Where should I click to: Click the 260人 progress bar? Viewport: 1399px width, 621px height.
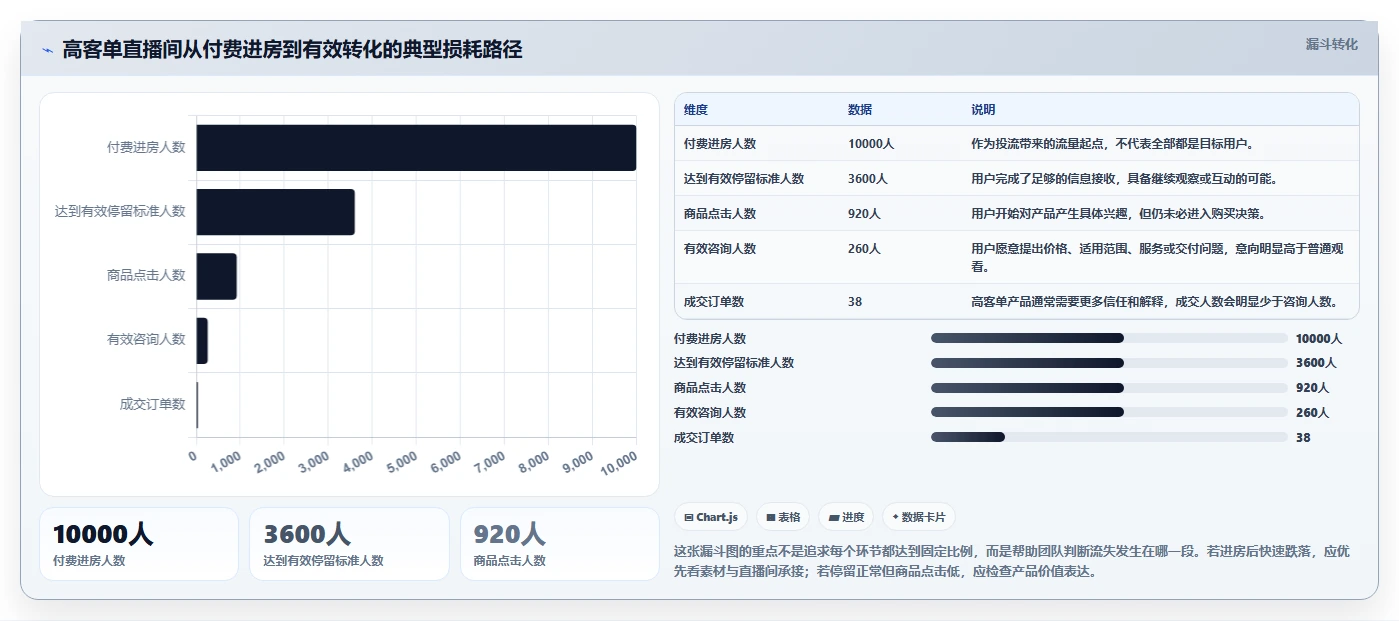(x=1109, y=412)
